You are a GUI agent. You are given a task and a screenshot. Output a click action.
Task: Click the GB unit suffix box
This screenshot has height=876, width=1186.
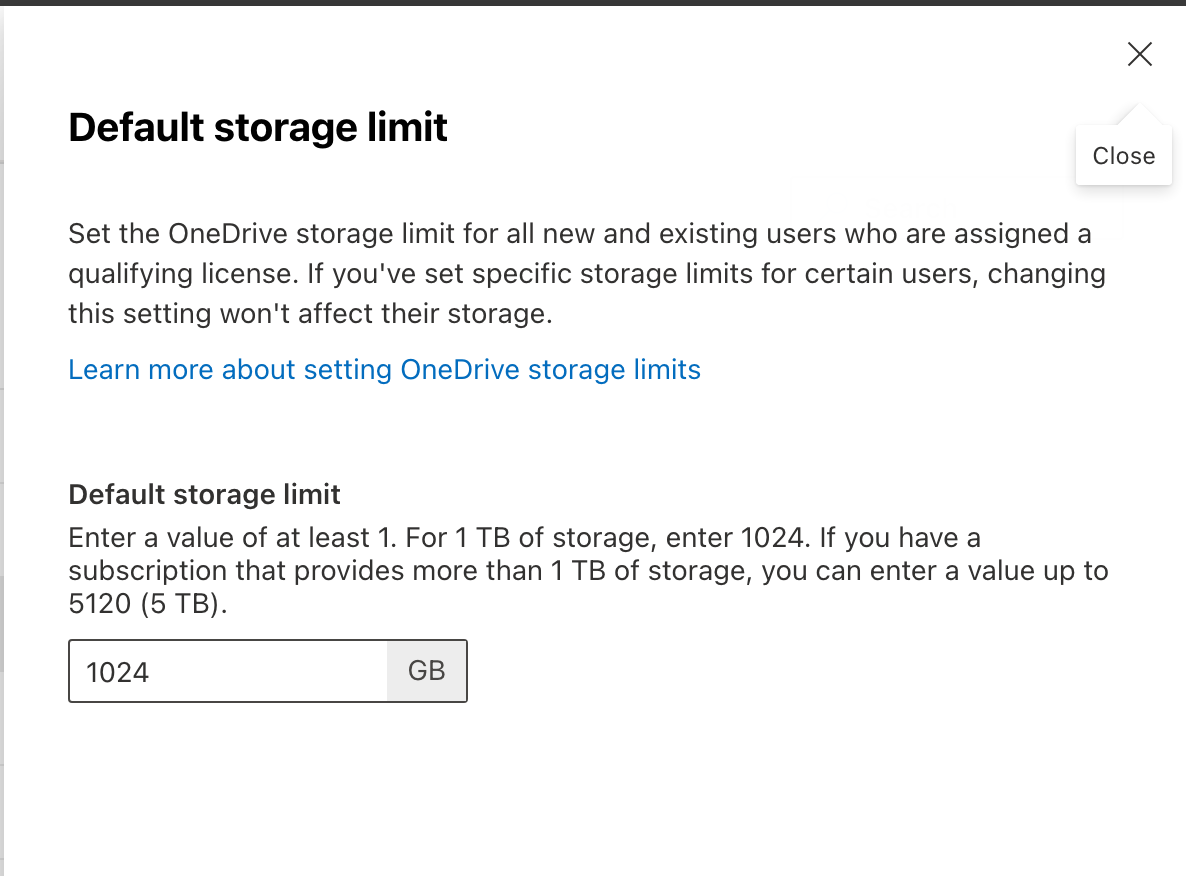(x=427, y=671)
